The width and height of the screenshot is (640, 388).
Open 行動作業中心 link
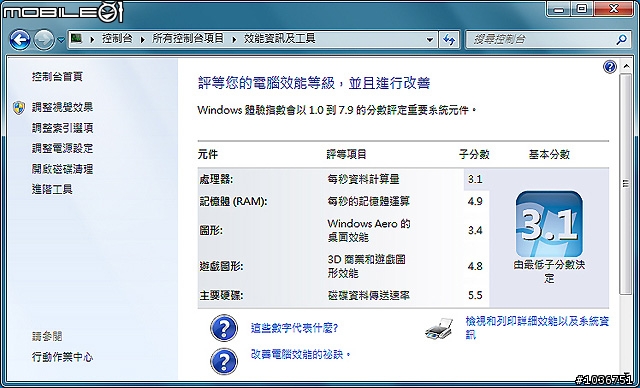pos(62,357)
